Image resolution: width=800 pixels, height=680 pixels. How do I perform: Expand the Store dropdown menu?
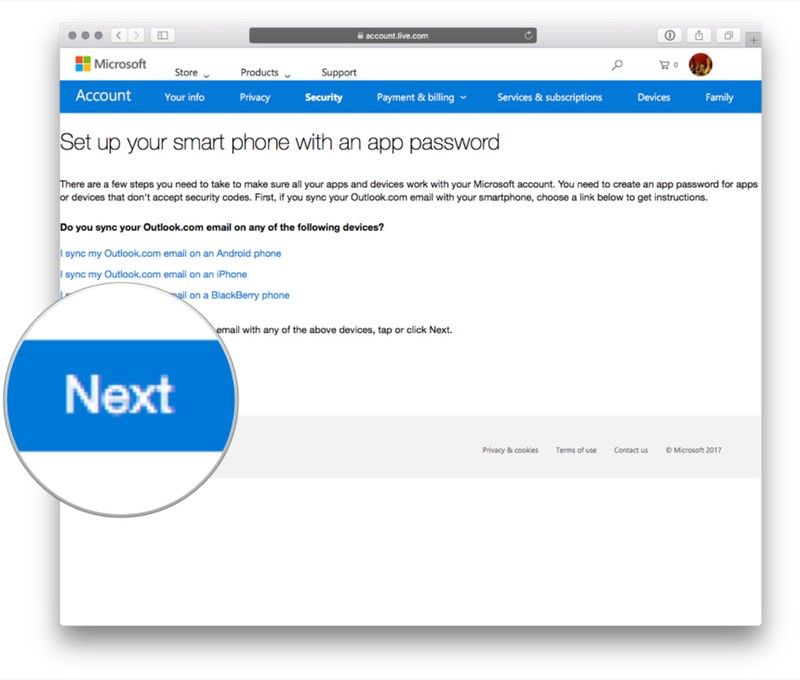click(x=192, y=73)
